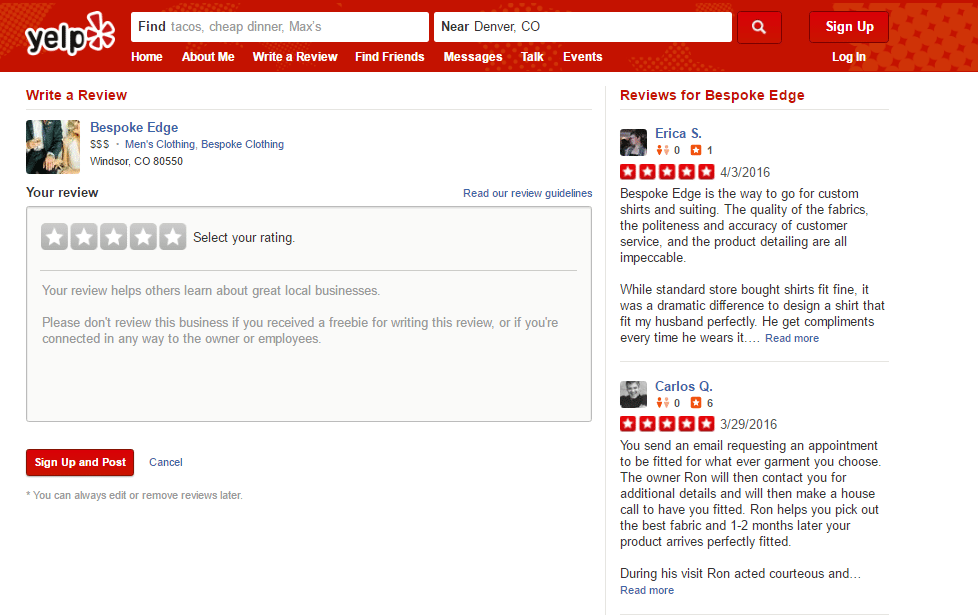Click the Bespoke Edge business photo
Screen dimensions: 978x615
click(x=53, y=147)
